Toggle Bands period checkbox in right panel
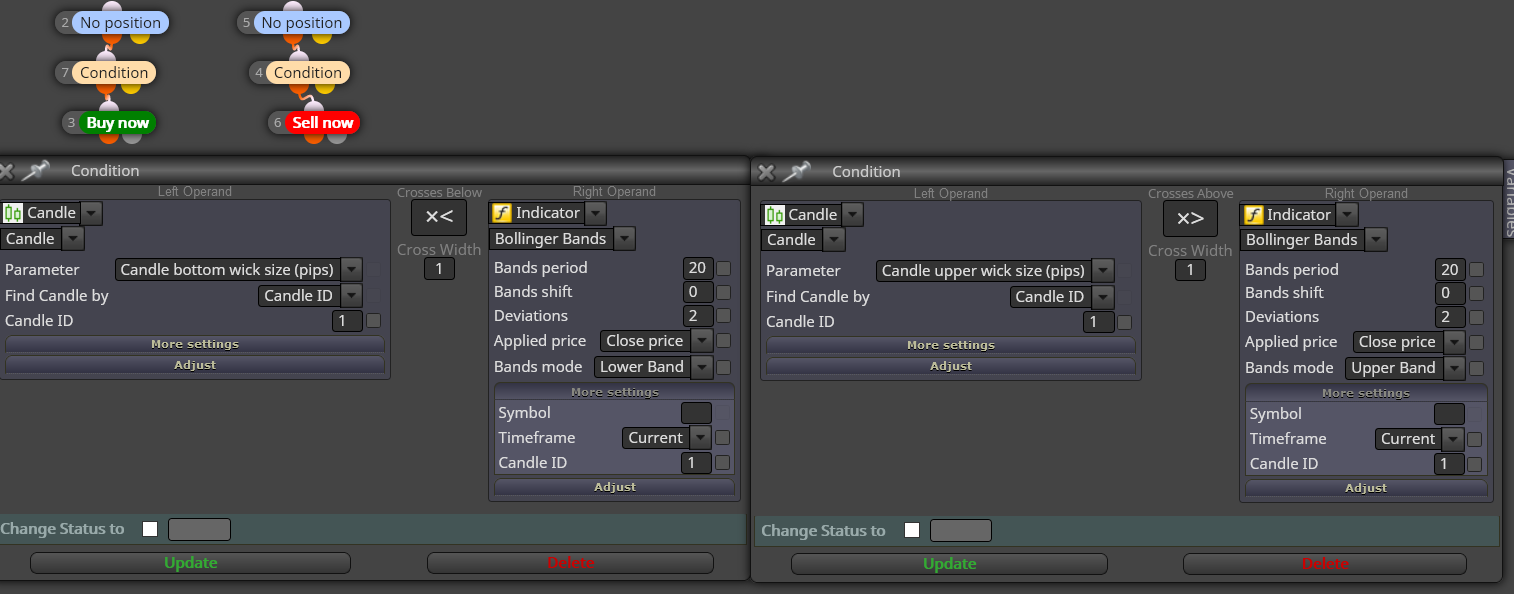Screen dimensions: 1514x594 1476,269
